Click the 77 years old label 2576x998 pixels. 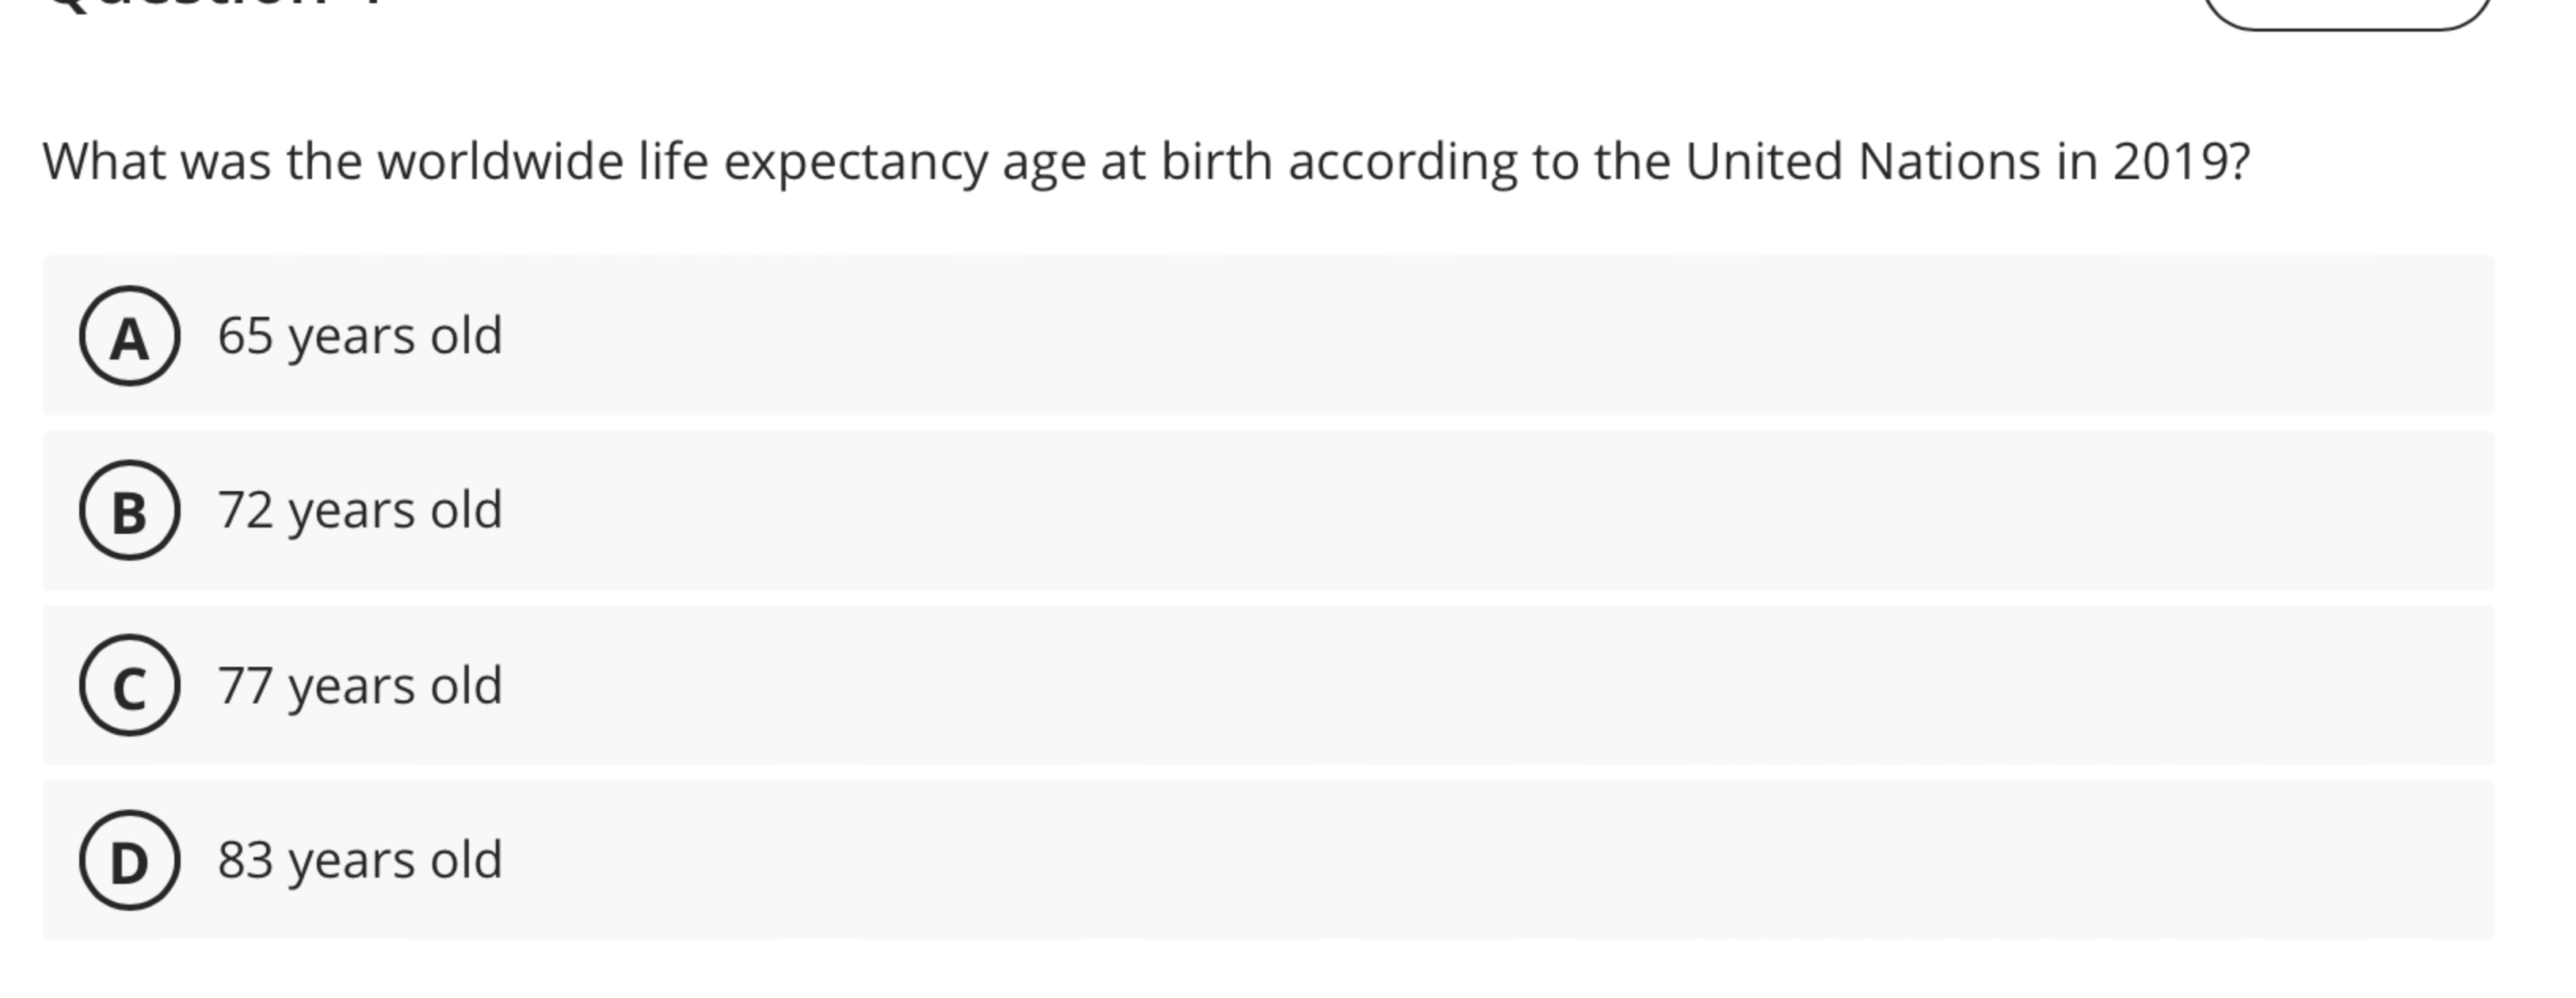(359, 684)
